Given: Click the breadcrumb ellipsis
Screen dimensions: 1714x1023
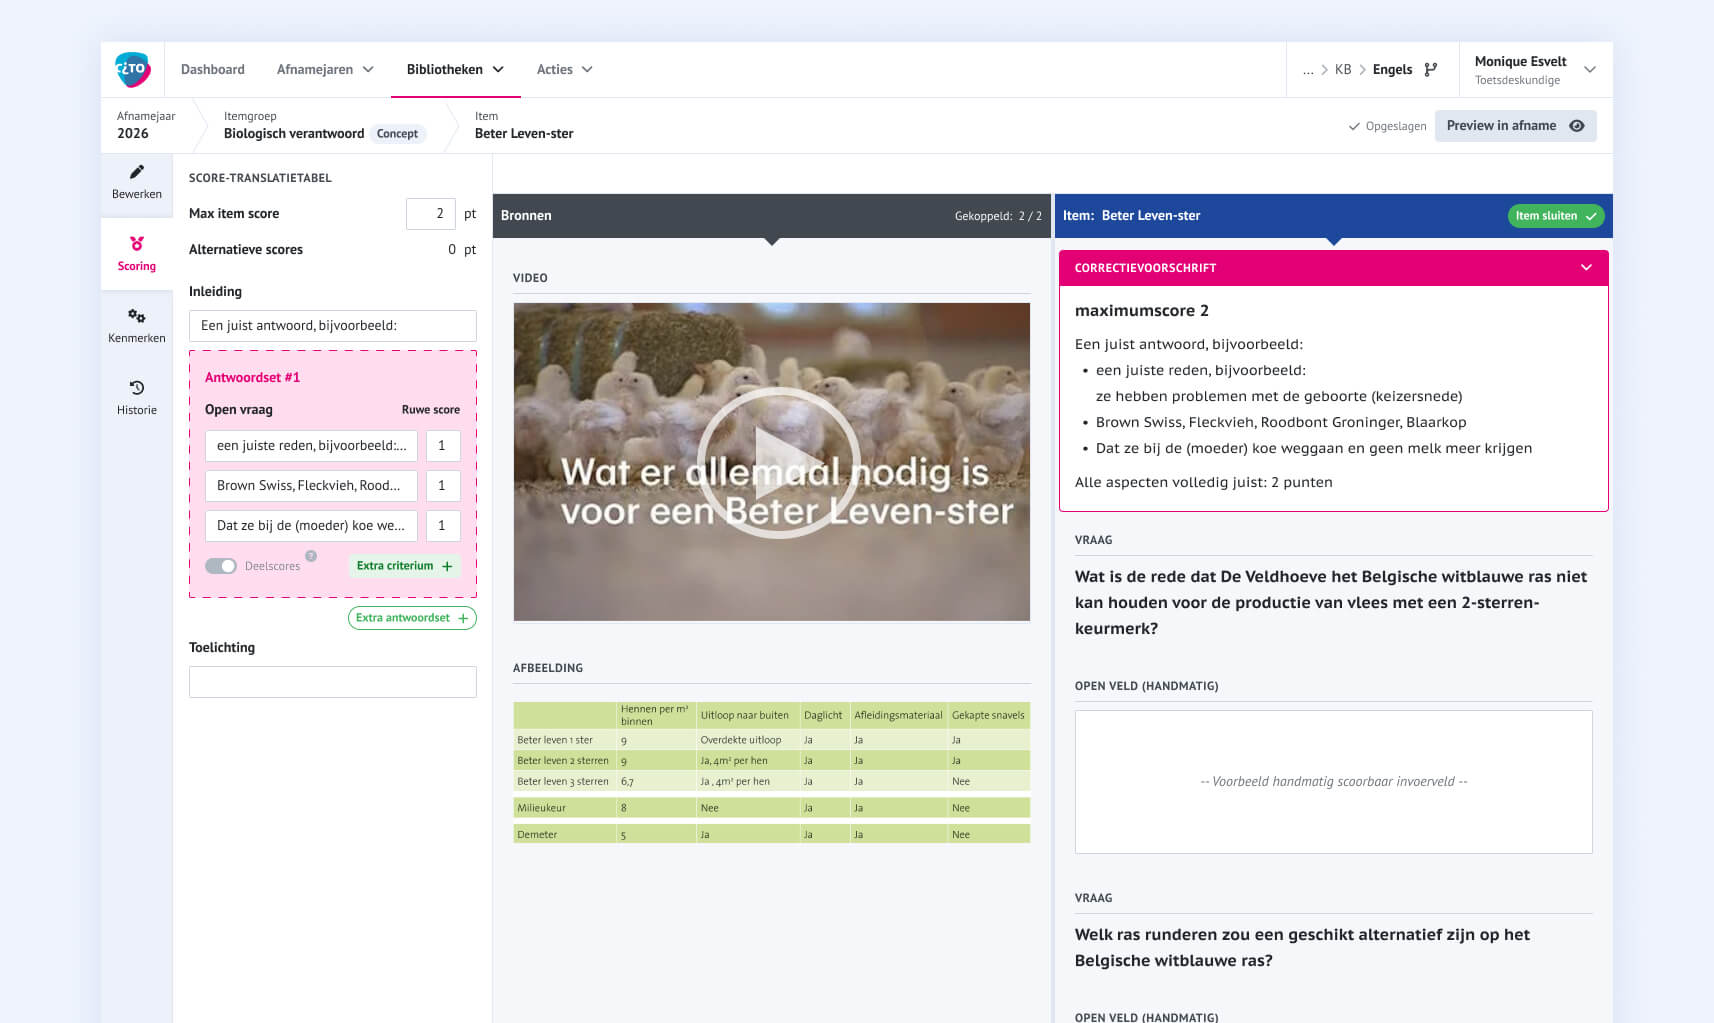Looking at the screenshot, I should click(x=1308, y=70).
